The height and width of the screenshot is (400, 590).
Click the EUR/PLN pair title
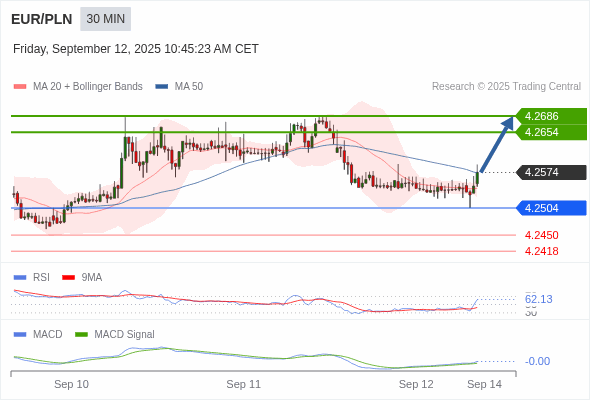[x=42, y=19]
